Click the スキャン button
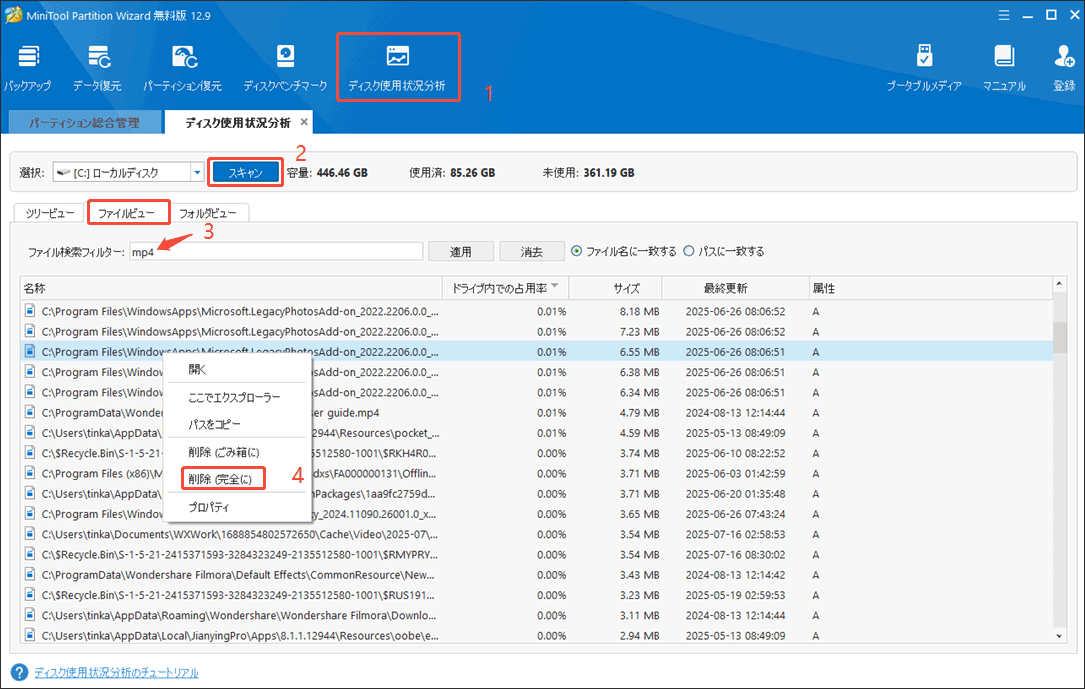This screenshot has width=1085, height=689. coord(246,172)
